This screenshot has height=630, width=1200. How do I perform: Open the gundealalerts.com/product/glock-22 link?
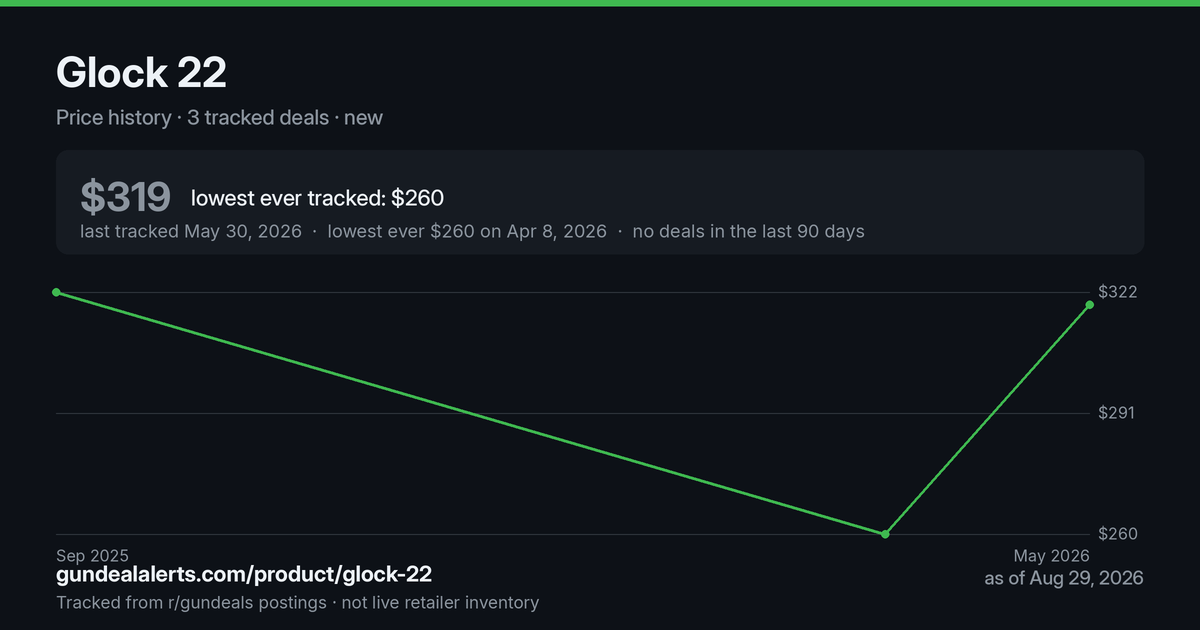[x=244, y=574]
